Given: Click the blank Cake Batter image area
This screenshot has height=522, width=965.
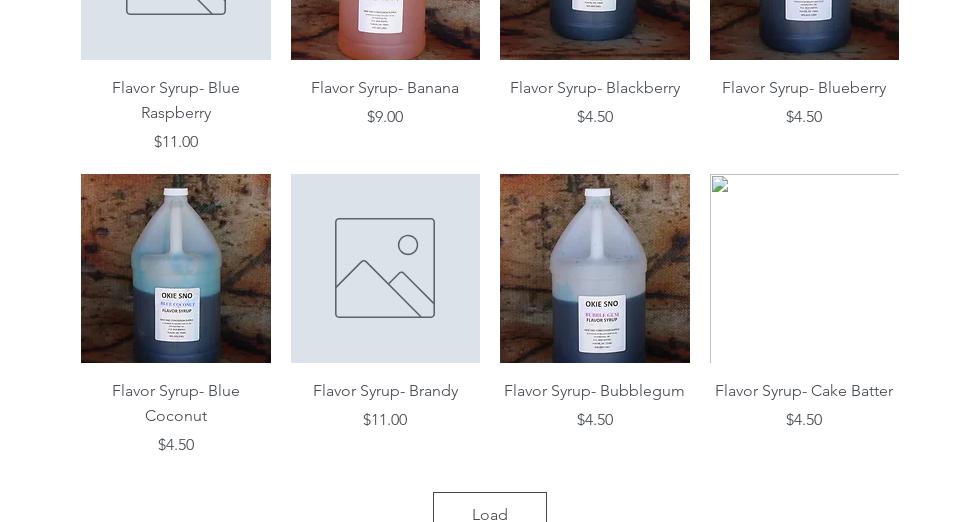Looking at the screenshot, I should point(804,268).
